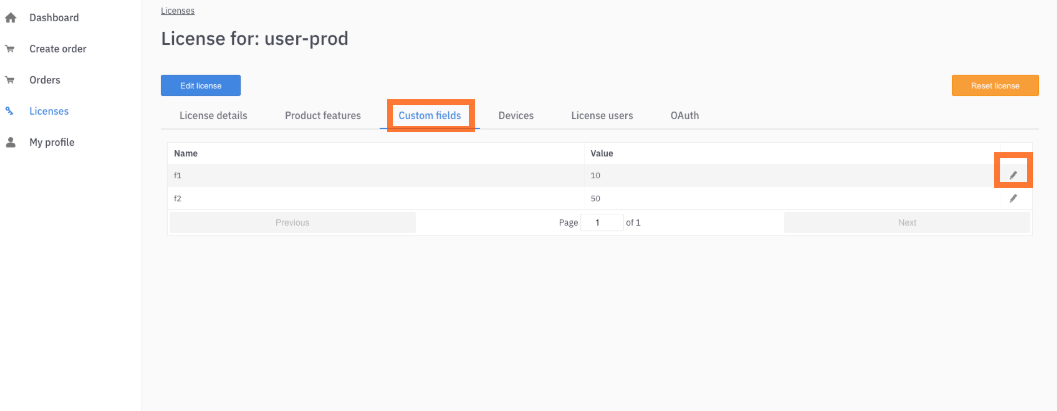Click the Licenses key icon in sidebar
The image size is (1057, 411).
(10, 111)
